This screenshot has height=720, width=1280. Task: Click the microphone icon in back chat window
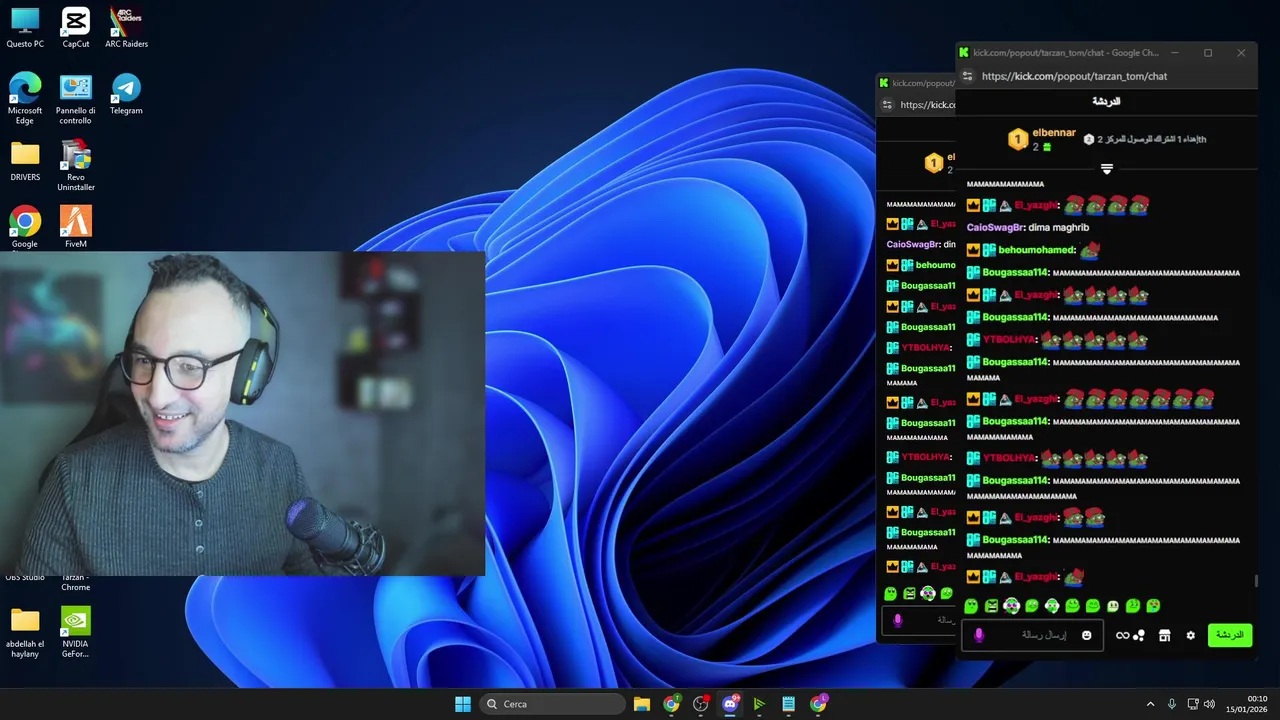(x=897, y=620)
